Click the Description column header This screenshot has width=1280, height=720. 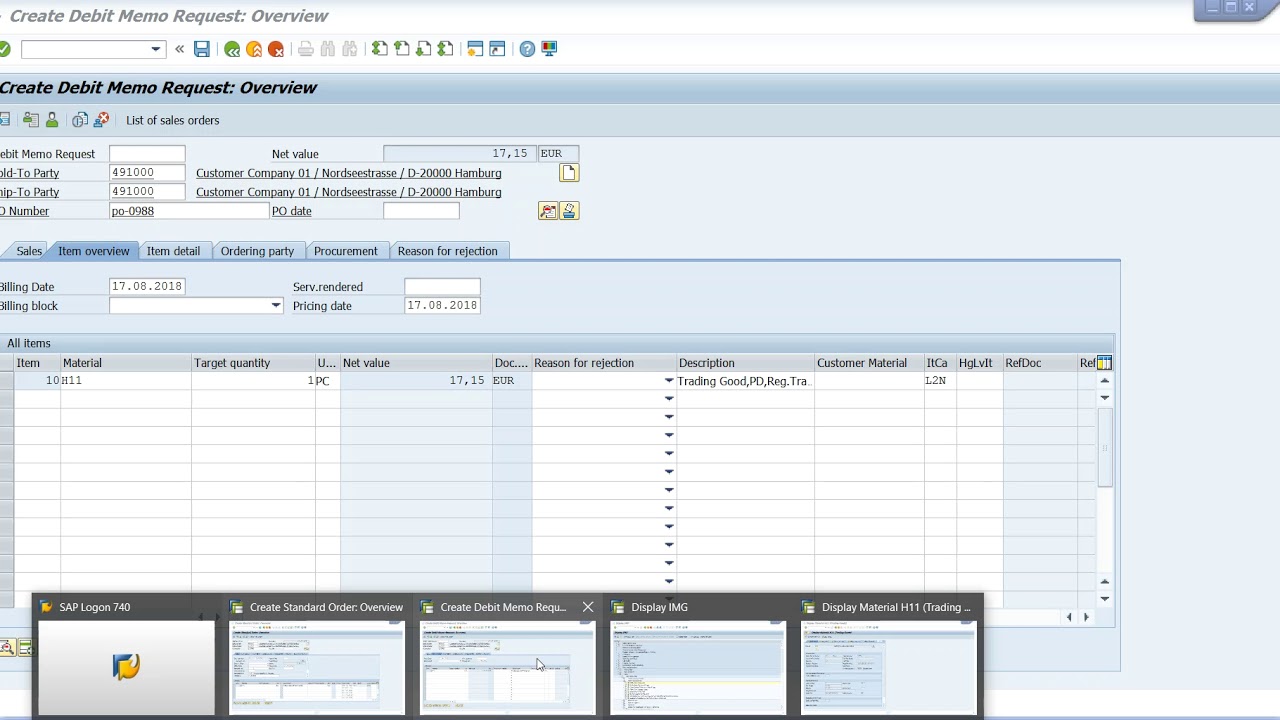(745, 363)
